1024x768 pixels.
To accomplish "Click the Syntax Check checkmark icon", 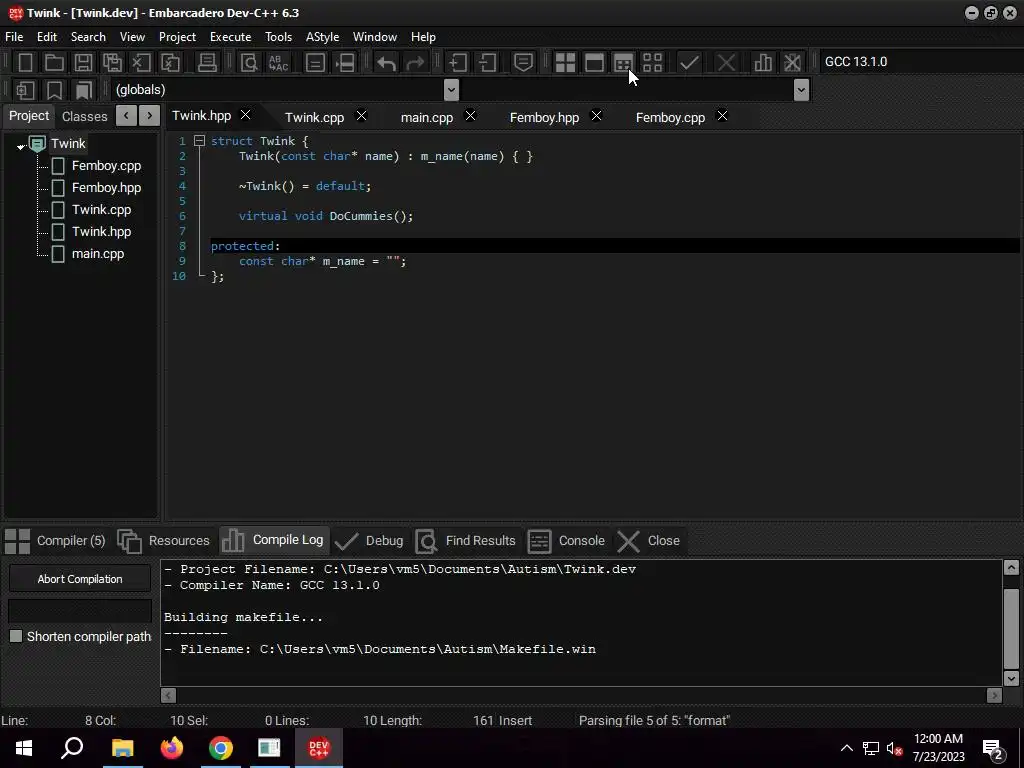I will [x=689, y=63].
